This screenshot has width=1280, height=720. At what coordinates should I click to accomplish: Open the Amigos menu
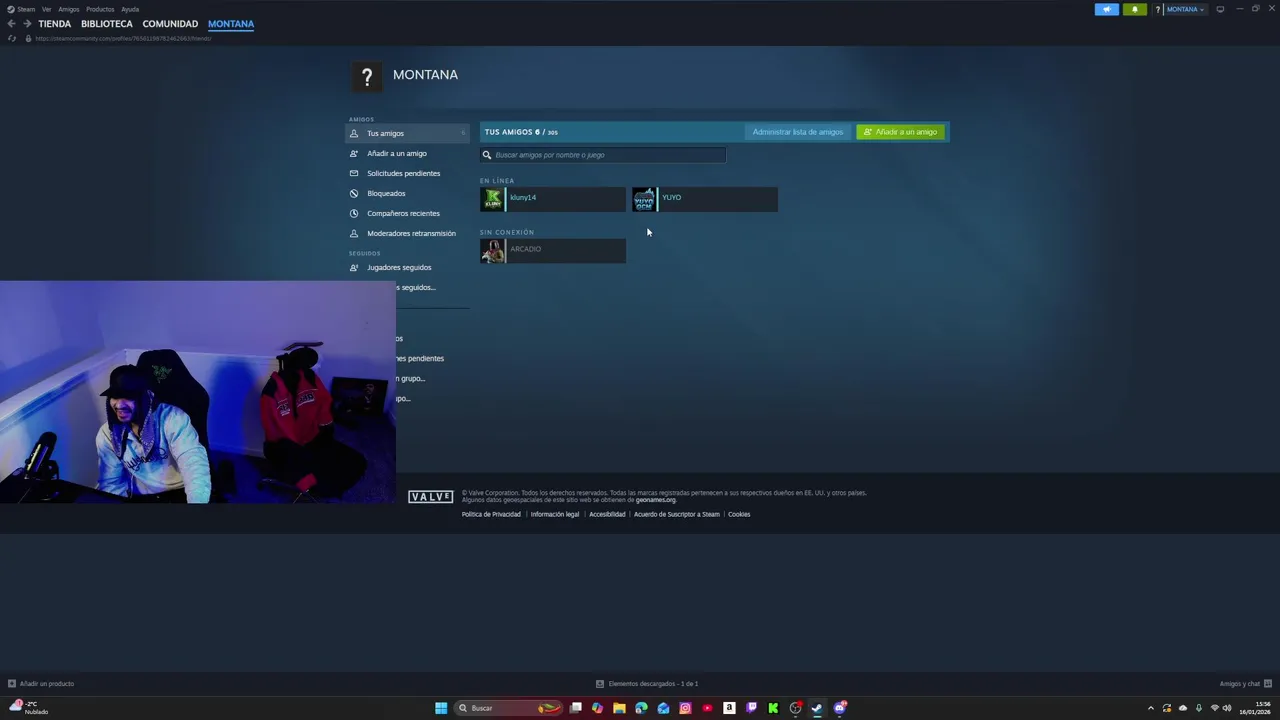68,9
